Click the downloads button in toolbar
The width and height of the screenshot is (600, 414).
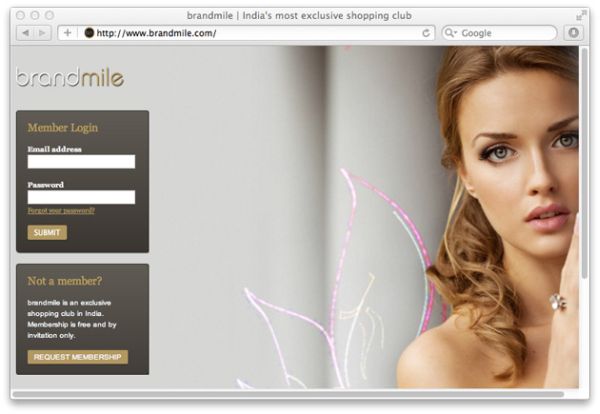(573, 33)
